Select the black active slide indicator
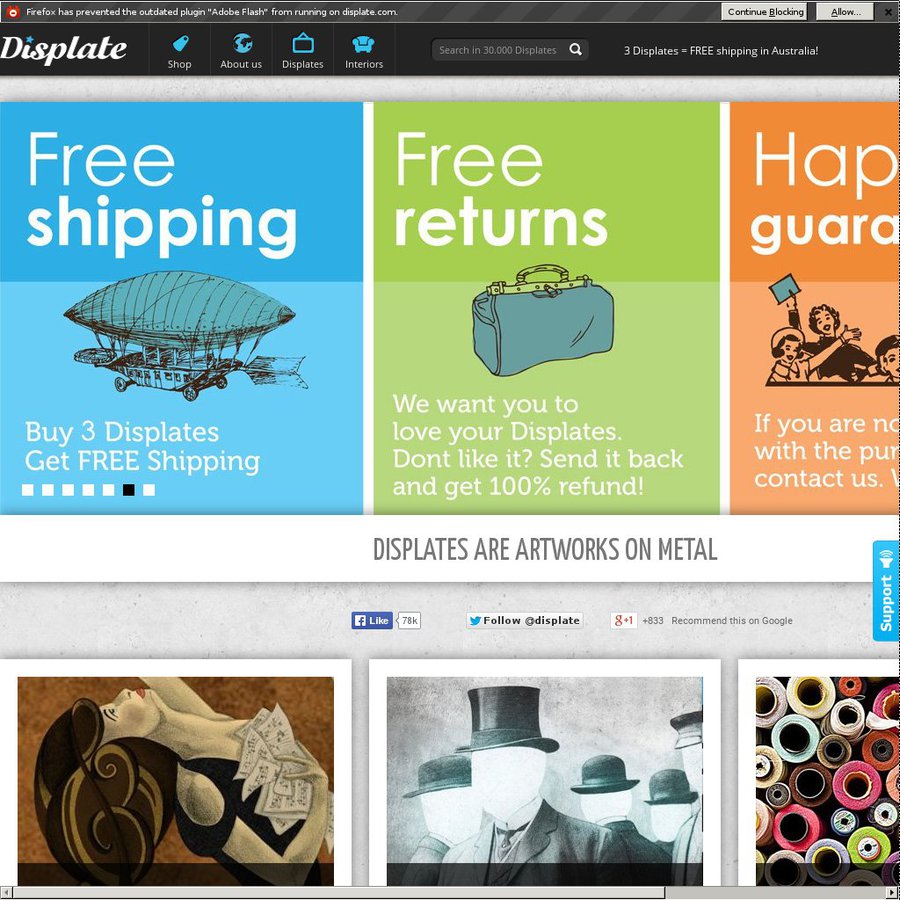 pos(129,490)
